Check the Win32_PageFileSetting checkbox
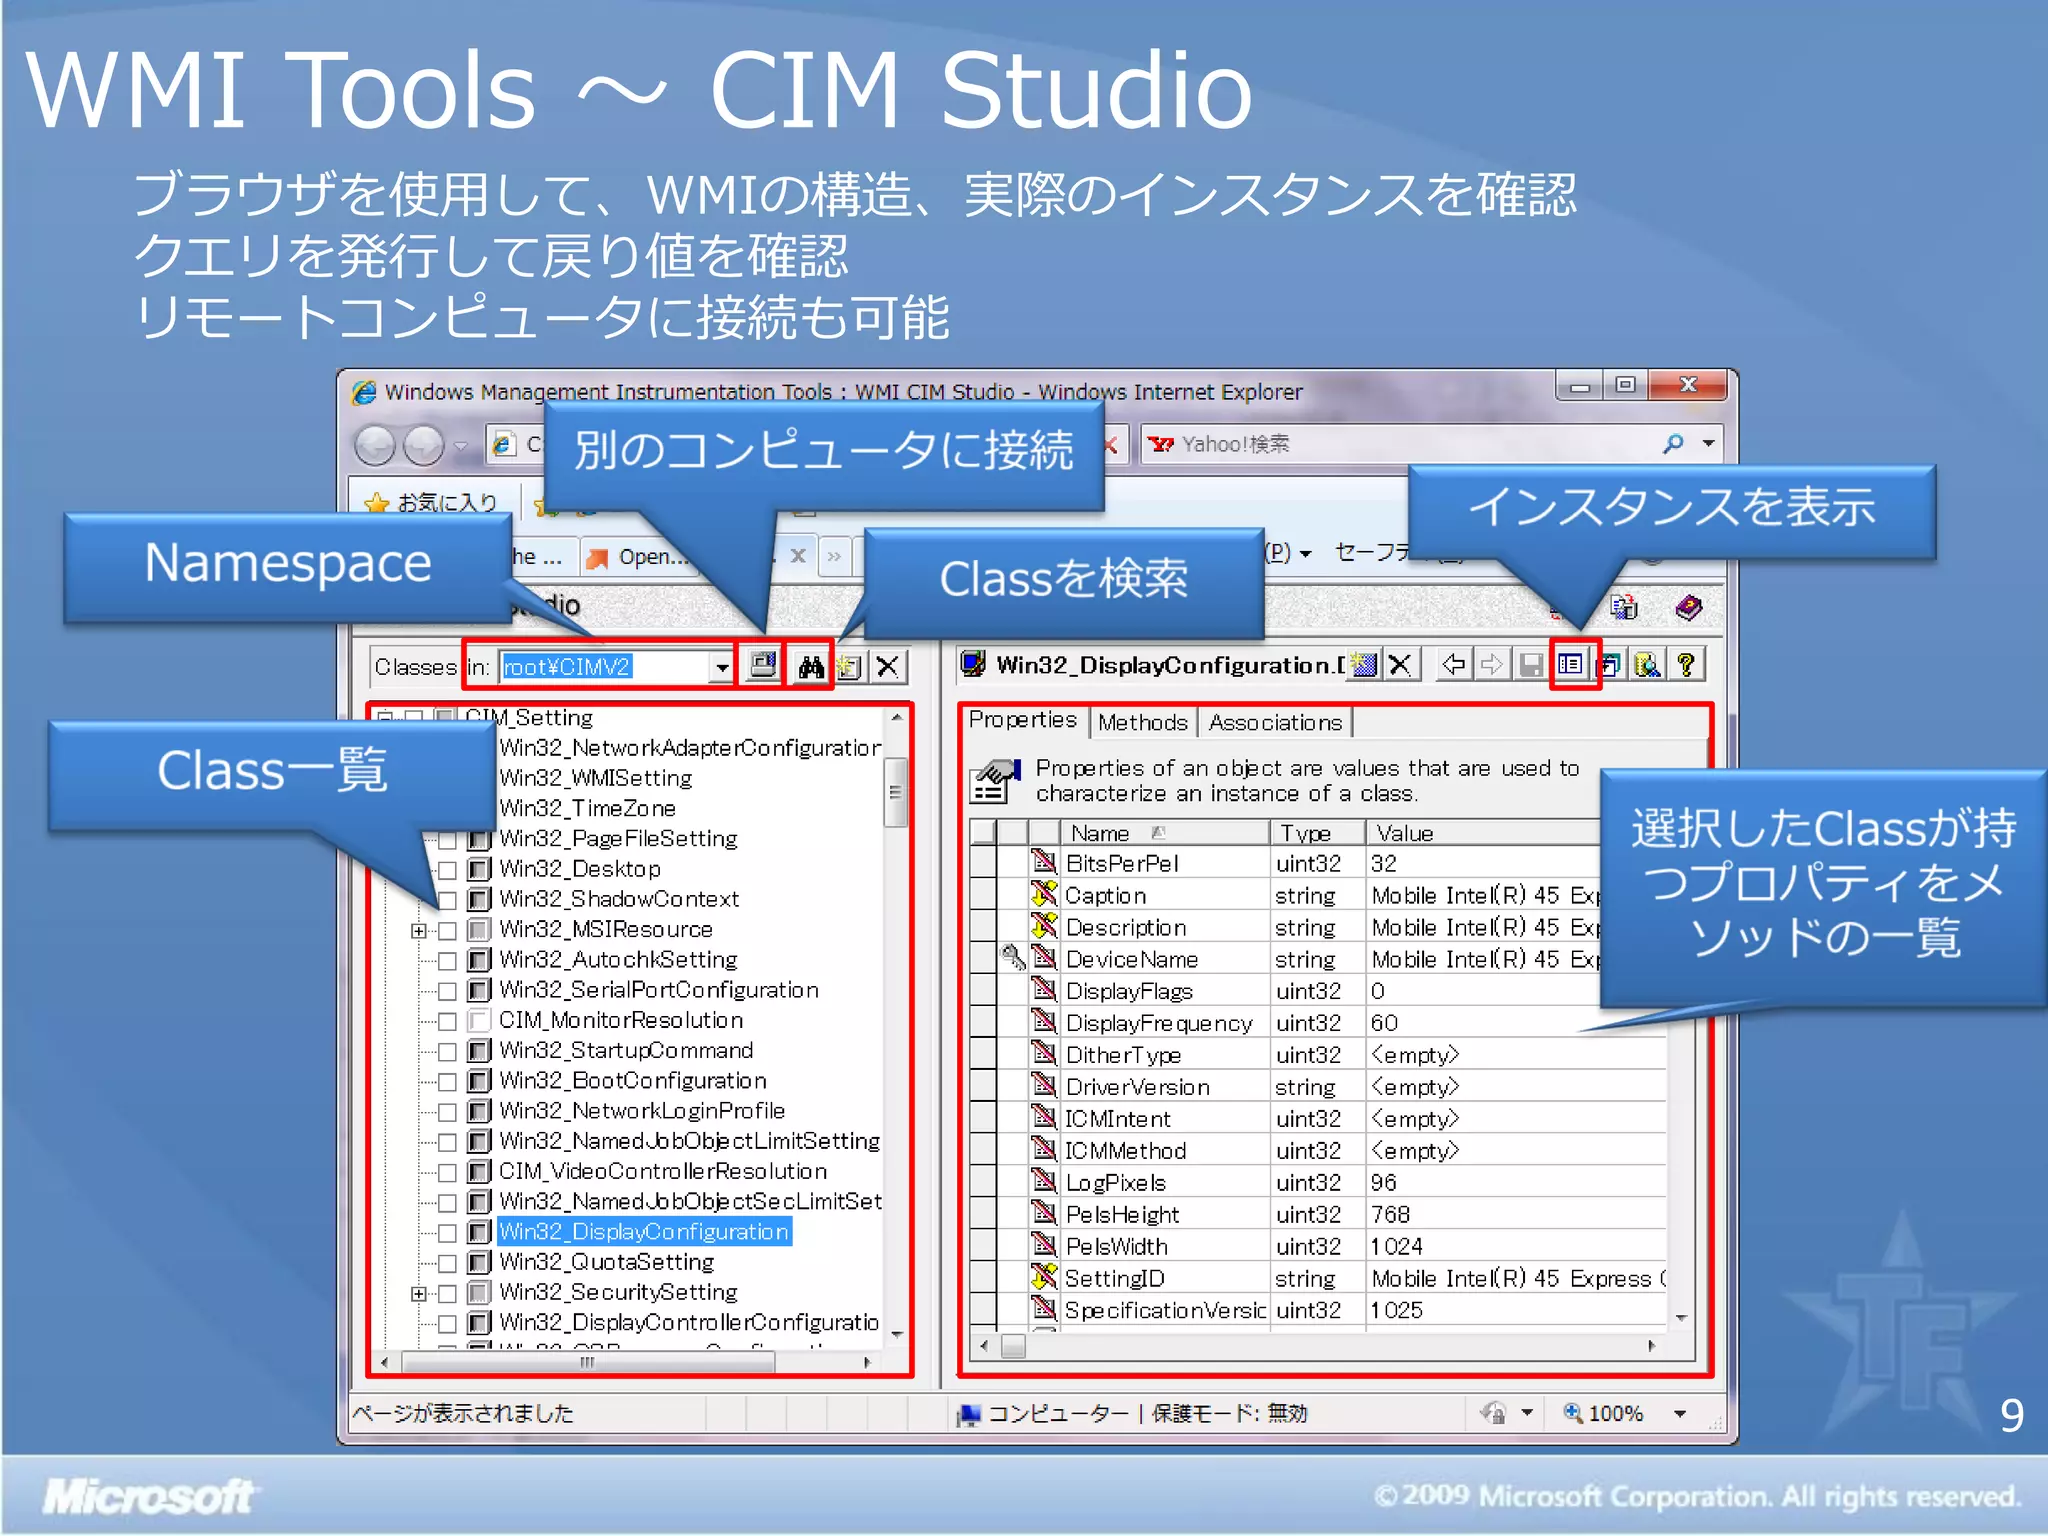Viewport: 2048px width, 1536px height. coord(448,840)
